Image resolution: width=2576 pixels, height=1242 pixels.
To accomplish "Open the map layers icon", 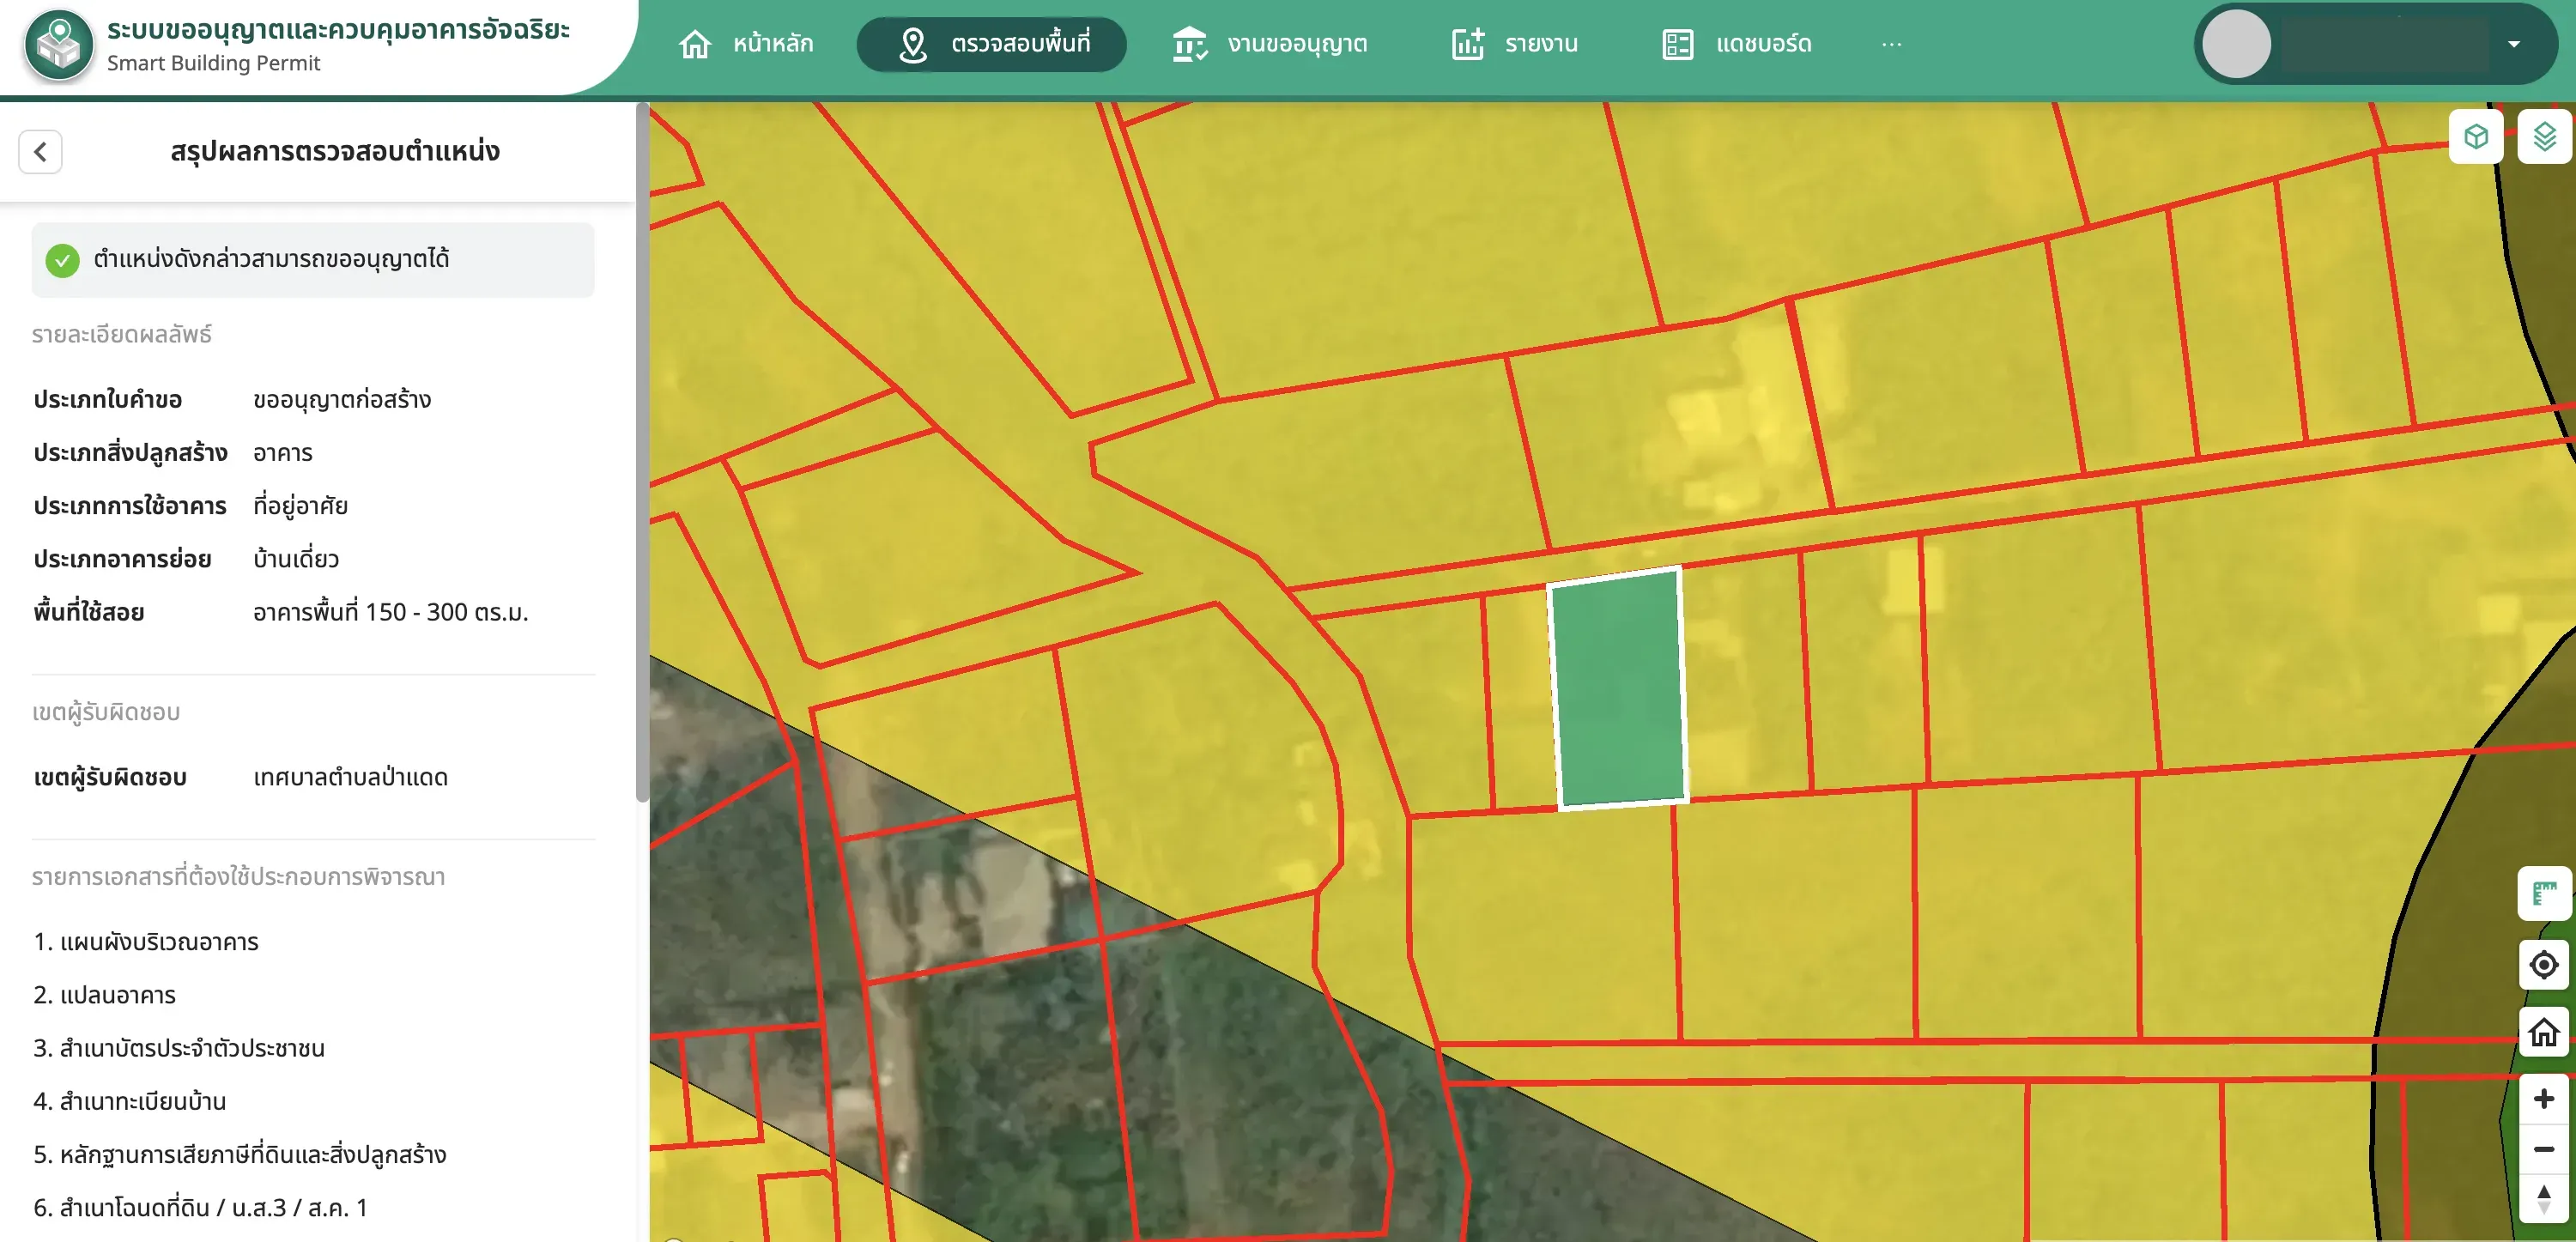I will click(x=2544, y=137).
